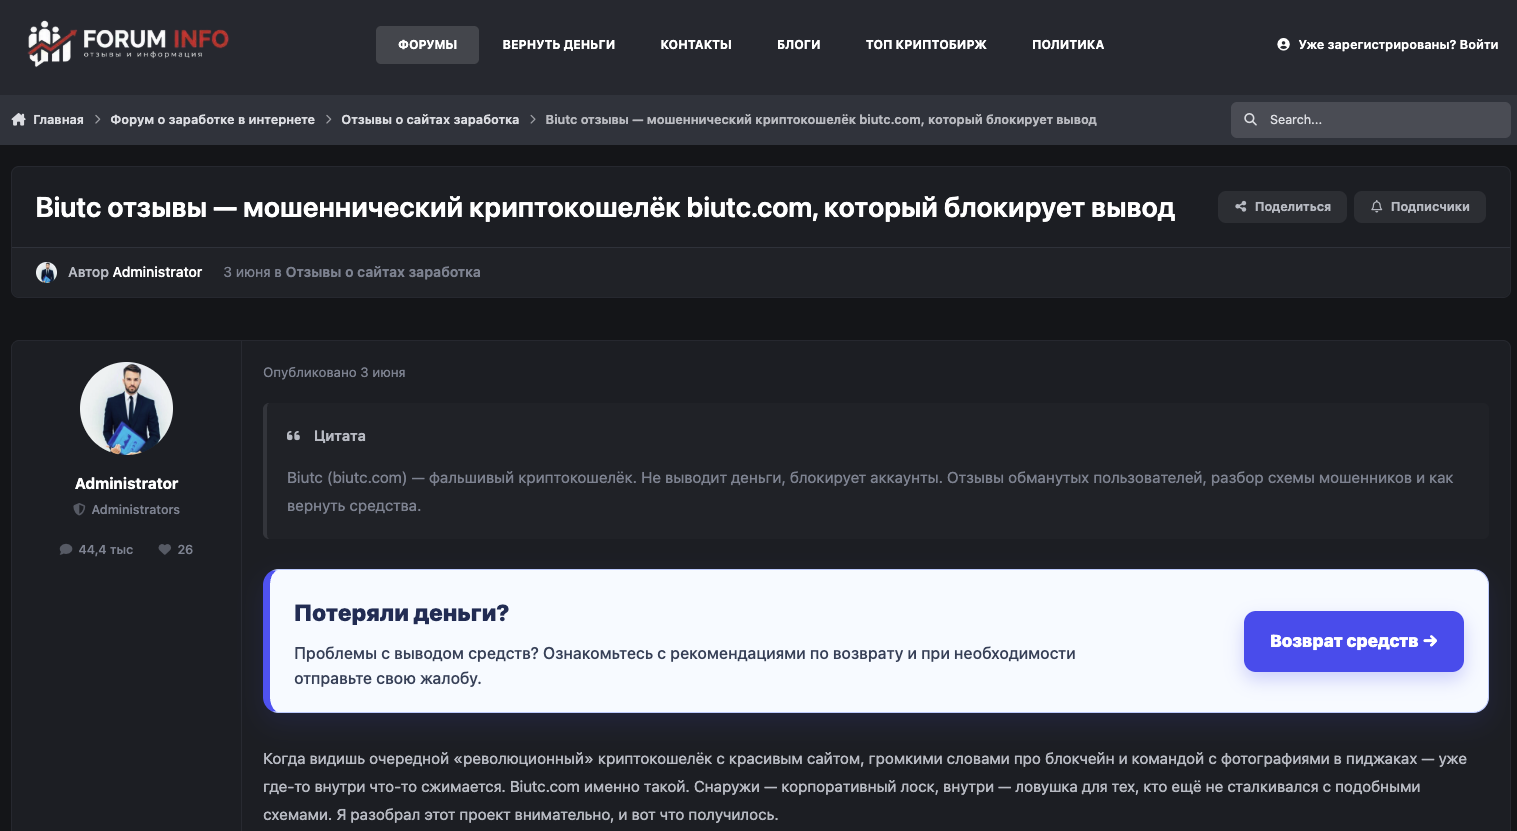This screenshot has height=831, width=1517.
Task: Click the bell icon in Подписчики button
Action: [1377, 207]
